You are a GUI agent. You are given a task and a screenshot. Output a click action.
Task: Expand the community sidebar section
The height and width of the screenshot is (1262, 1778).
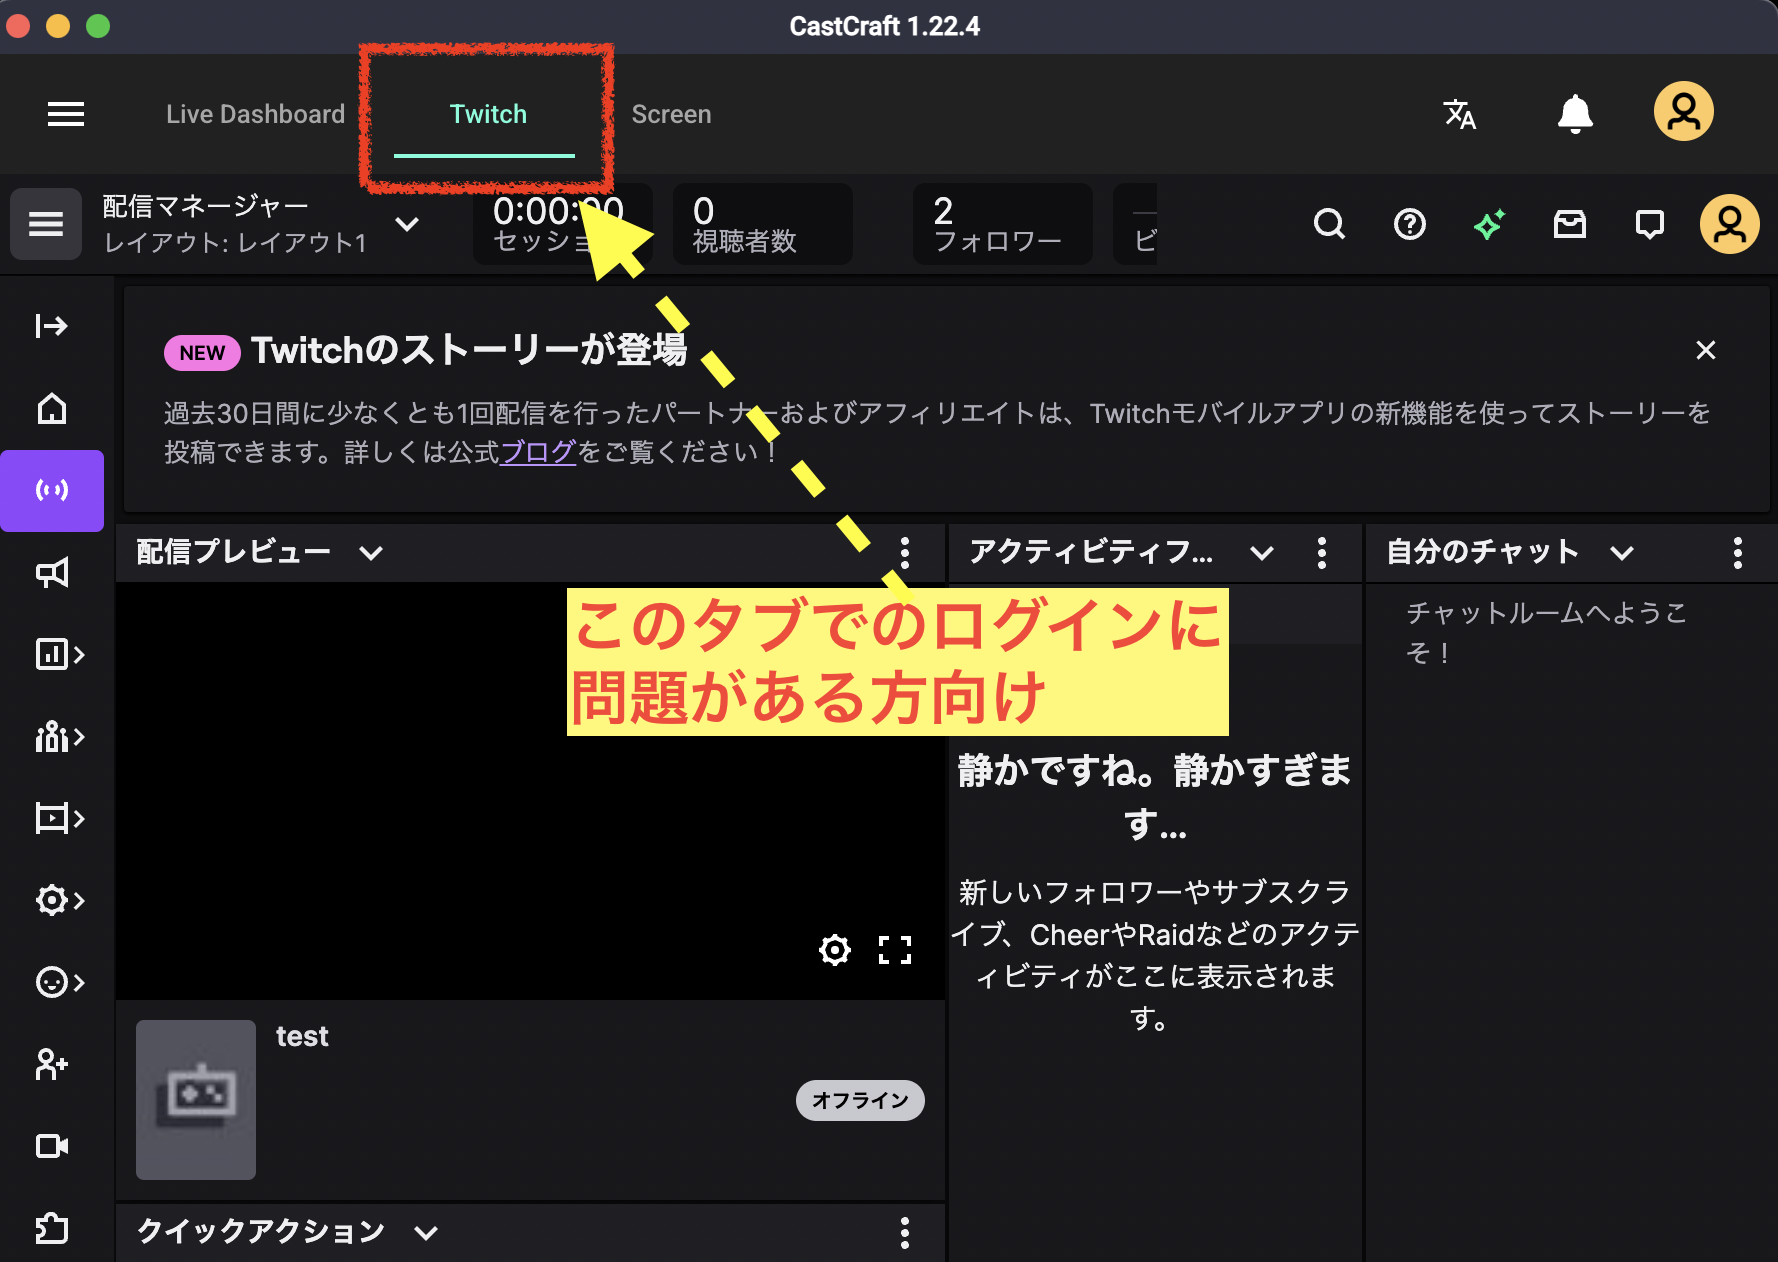60,737
